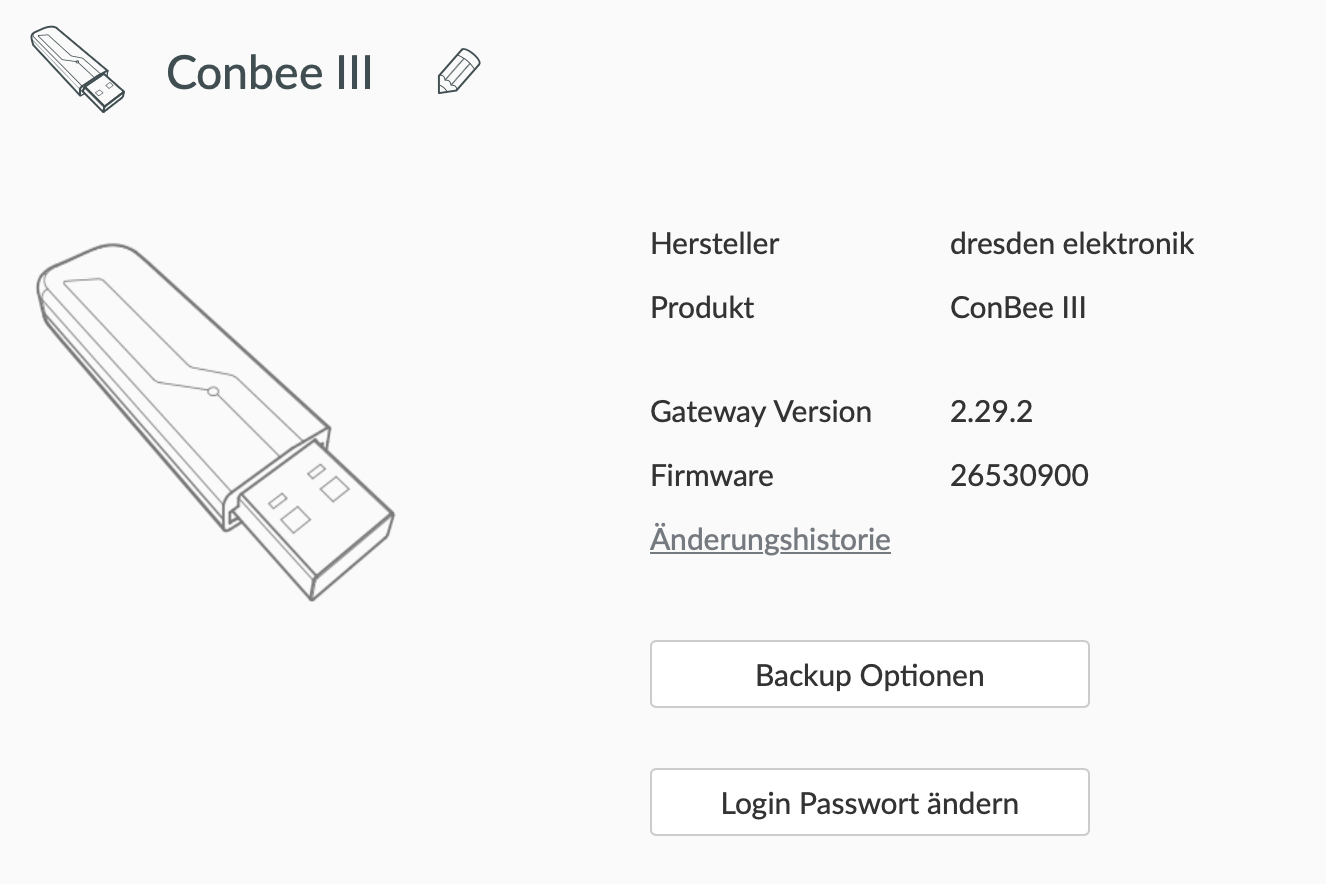
Task: Click the small USB stick icon in header
Action: click(x=78, y=69)
